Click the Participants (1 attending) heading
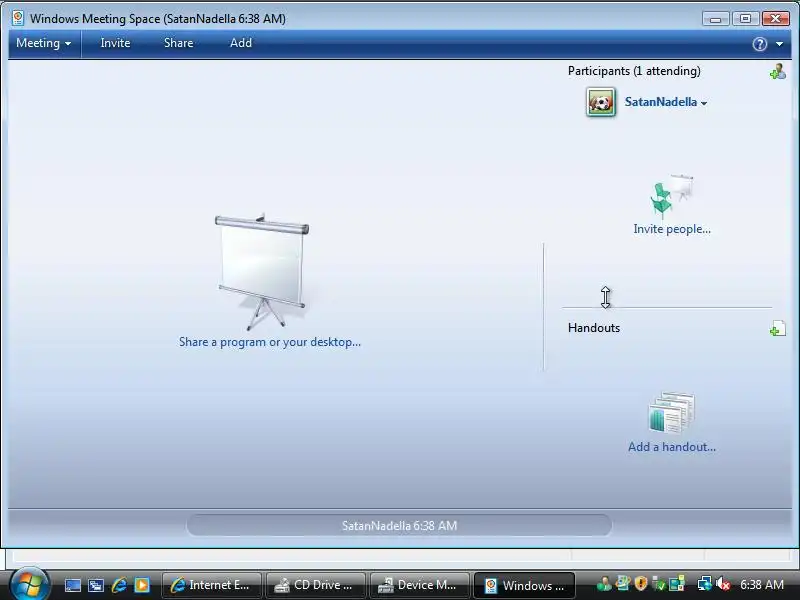 [634, 71]
